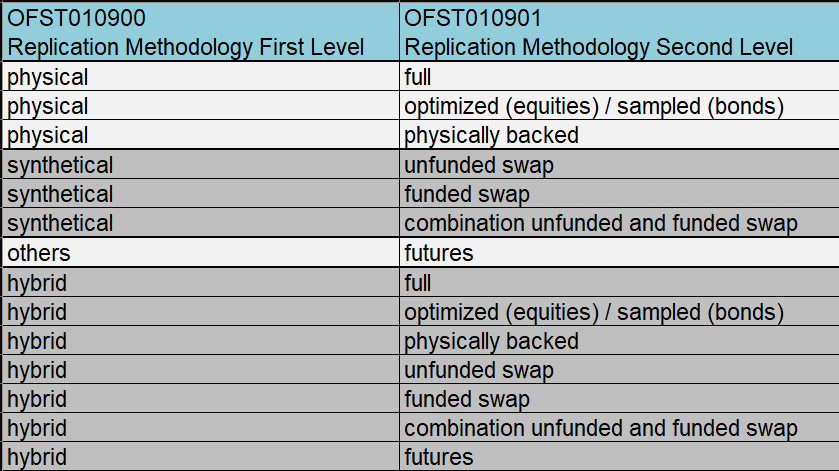Select "full" cell in the physical row
This screenshot has width=839, height=471.
(x=618, y=77)
